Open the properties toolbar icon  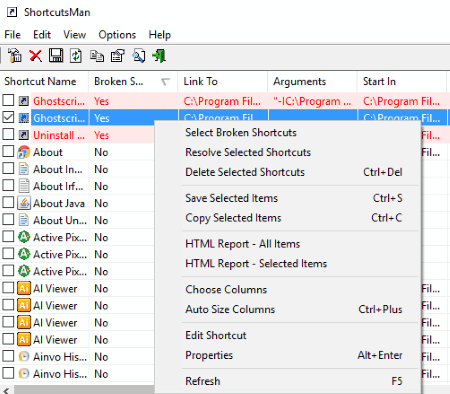pyautogui.click(x=118, y=56)
